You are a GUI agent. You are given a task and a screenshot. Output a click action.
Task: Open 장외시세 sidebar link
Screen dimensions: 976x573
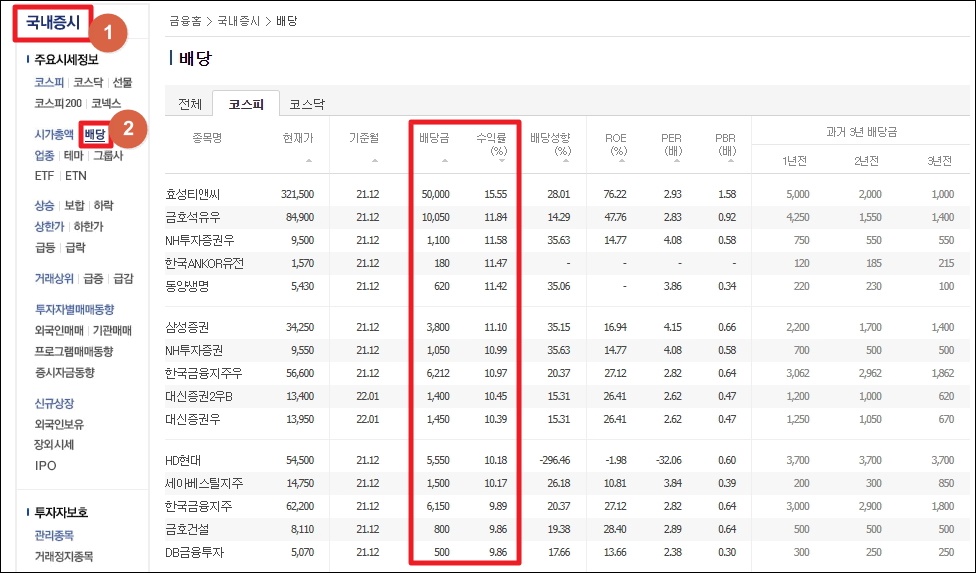pyautogui.click(x=54, y=445)
